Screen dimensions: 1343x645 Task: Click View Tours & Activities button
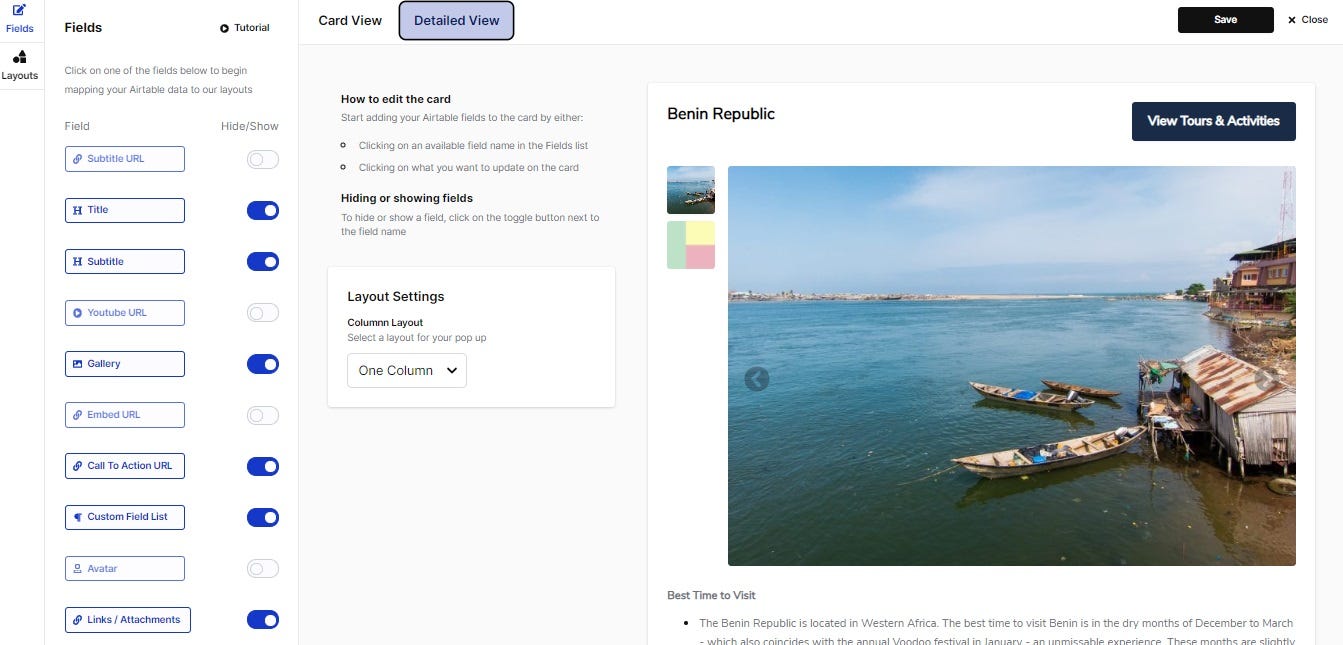tap(1213, 121)
